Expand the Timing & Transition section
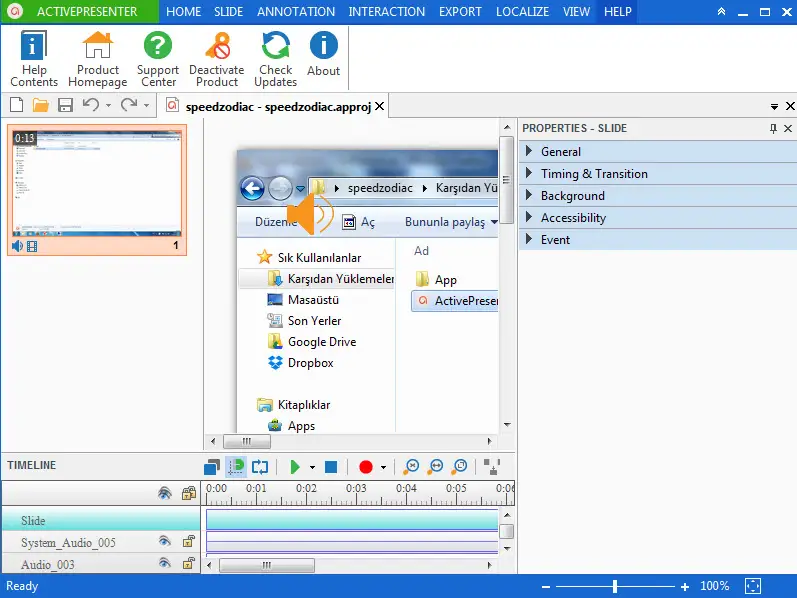Viewport: 797px width, 598px height. point(658,173)
